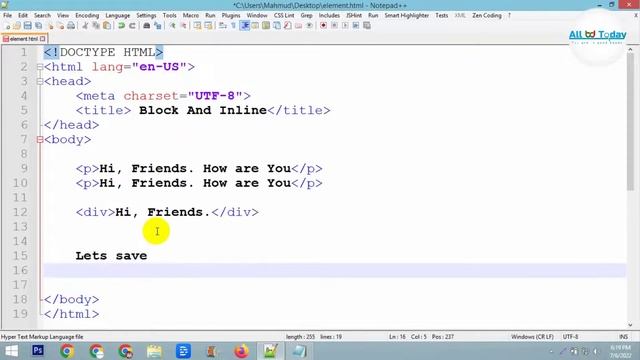Open the View menu
Viewport: 640px width, 360px height.
point(63,16)
